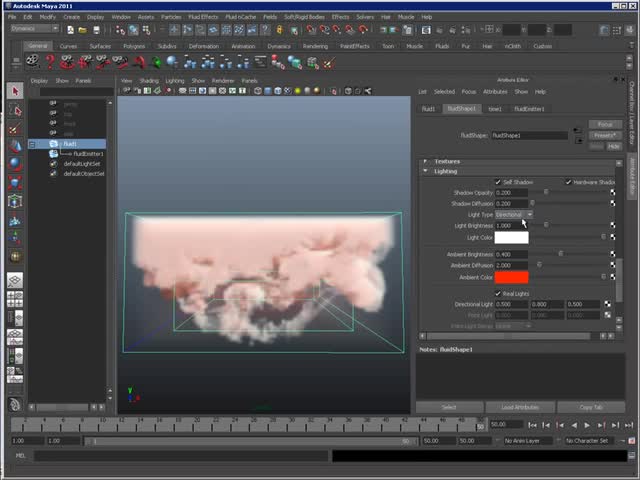Click the Scale tool in left toolbox
This screenshot has width=640, height=480.
15,182
